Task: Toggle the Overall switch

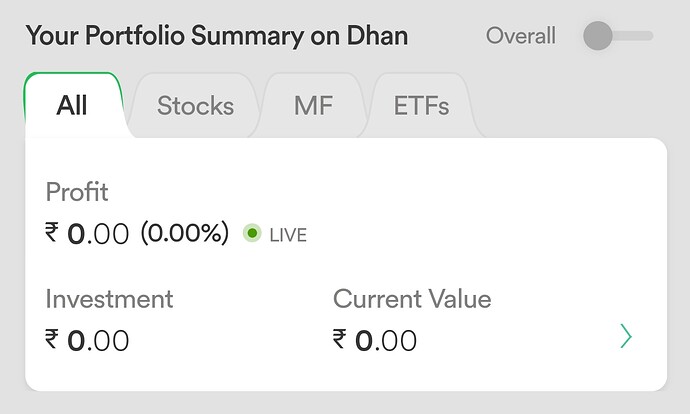Action: [x=618, y=36]
